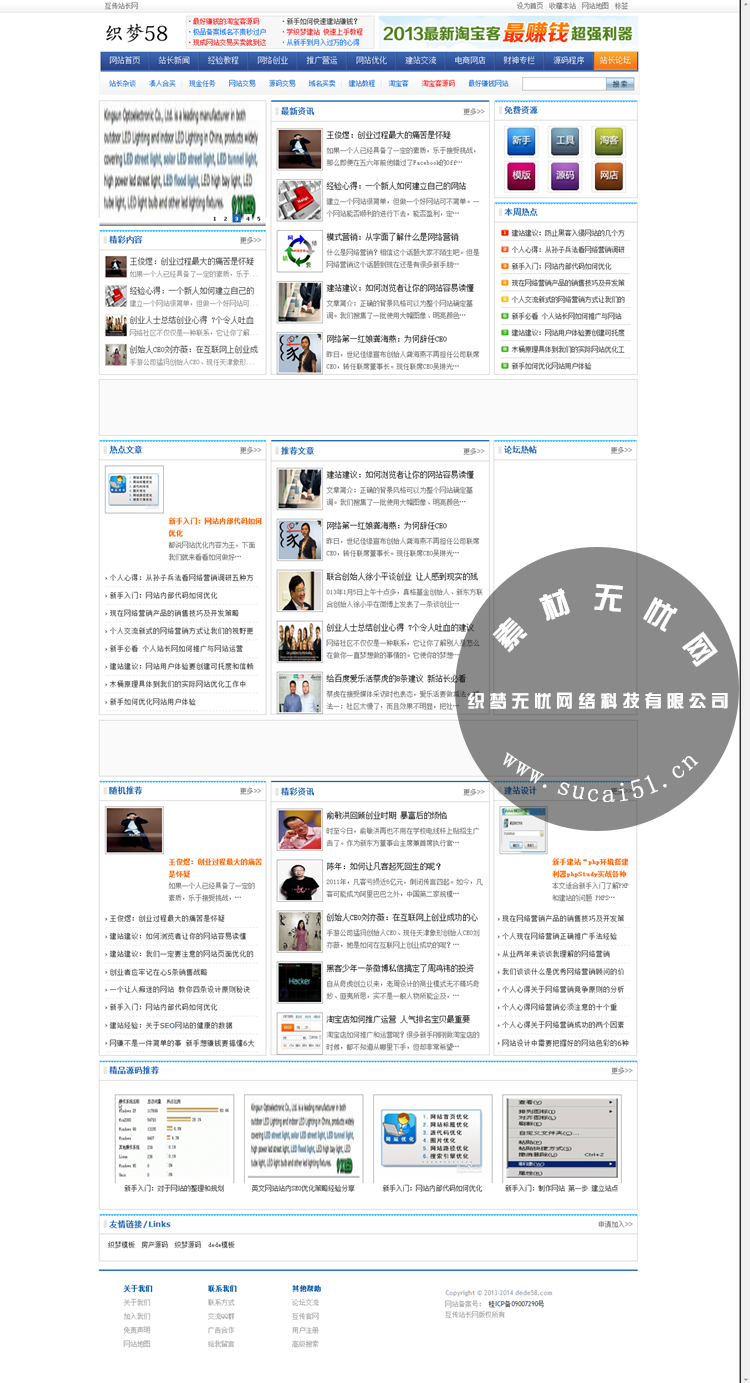
Task: Open orange link 新手入门：网站内部代码如何优化
Action: click(x=215, y=527)
